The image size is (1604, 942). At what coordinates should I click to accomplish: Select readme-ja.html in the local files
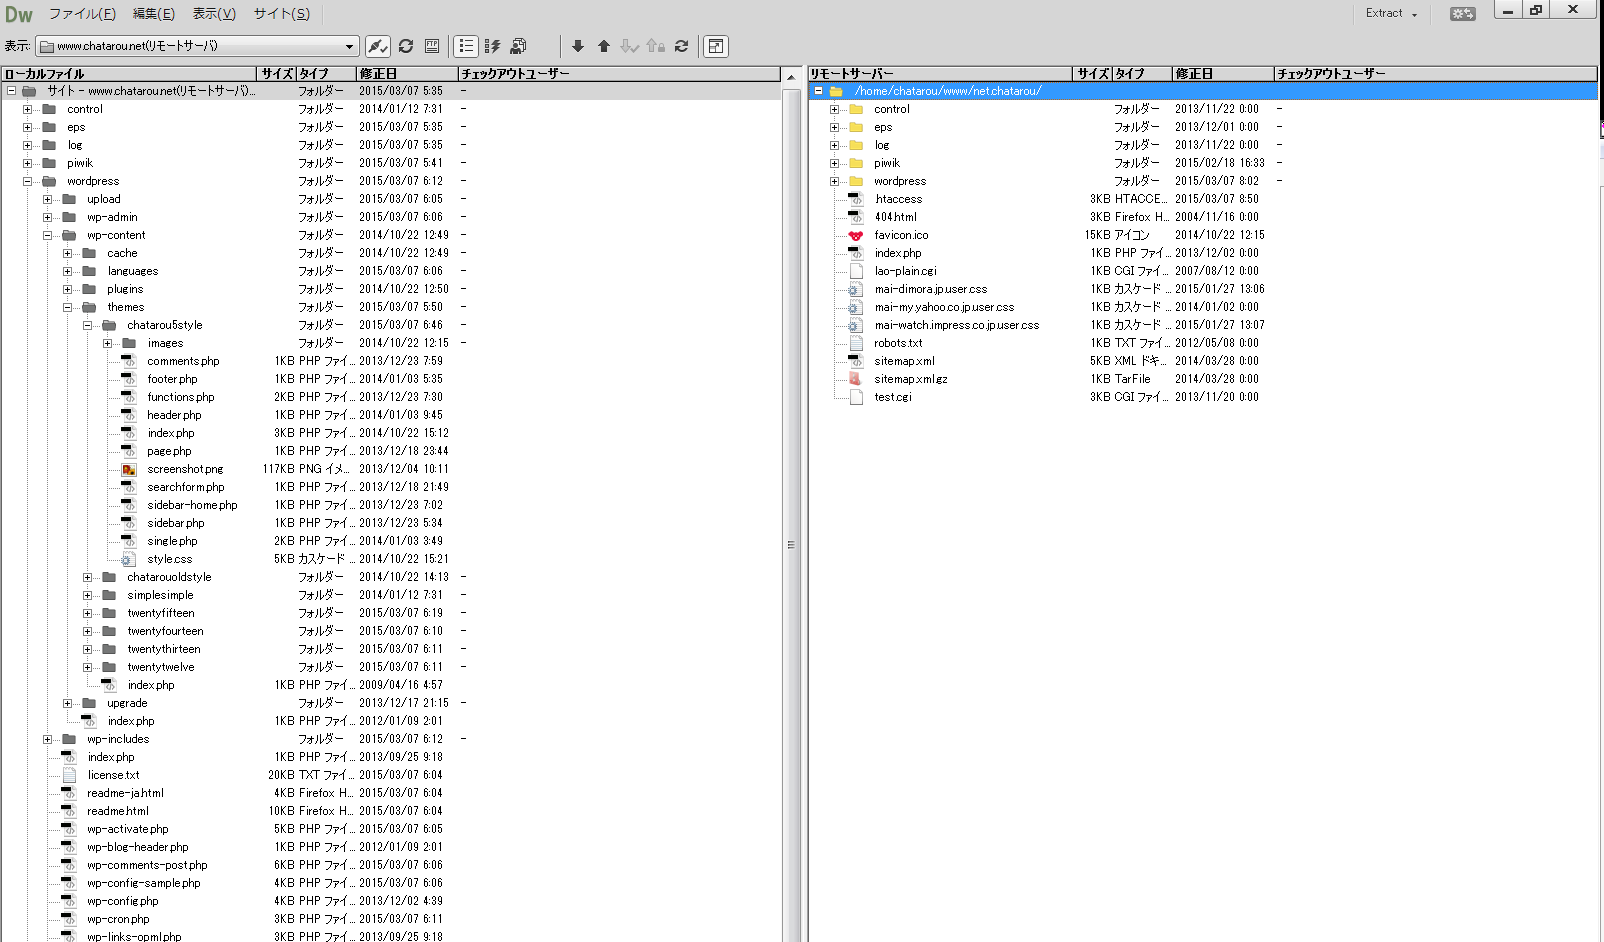click(x=125, y=793)
